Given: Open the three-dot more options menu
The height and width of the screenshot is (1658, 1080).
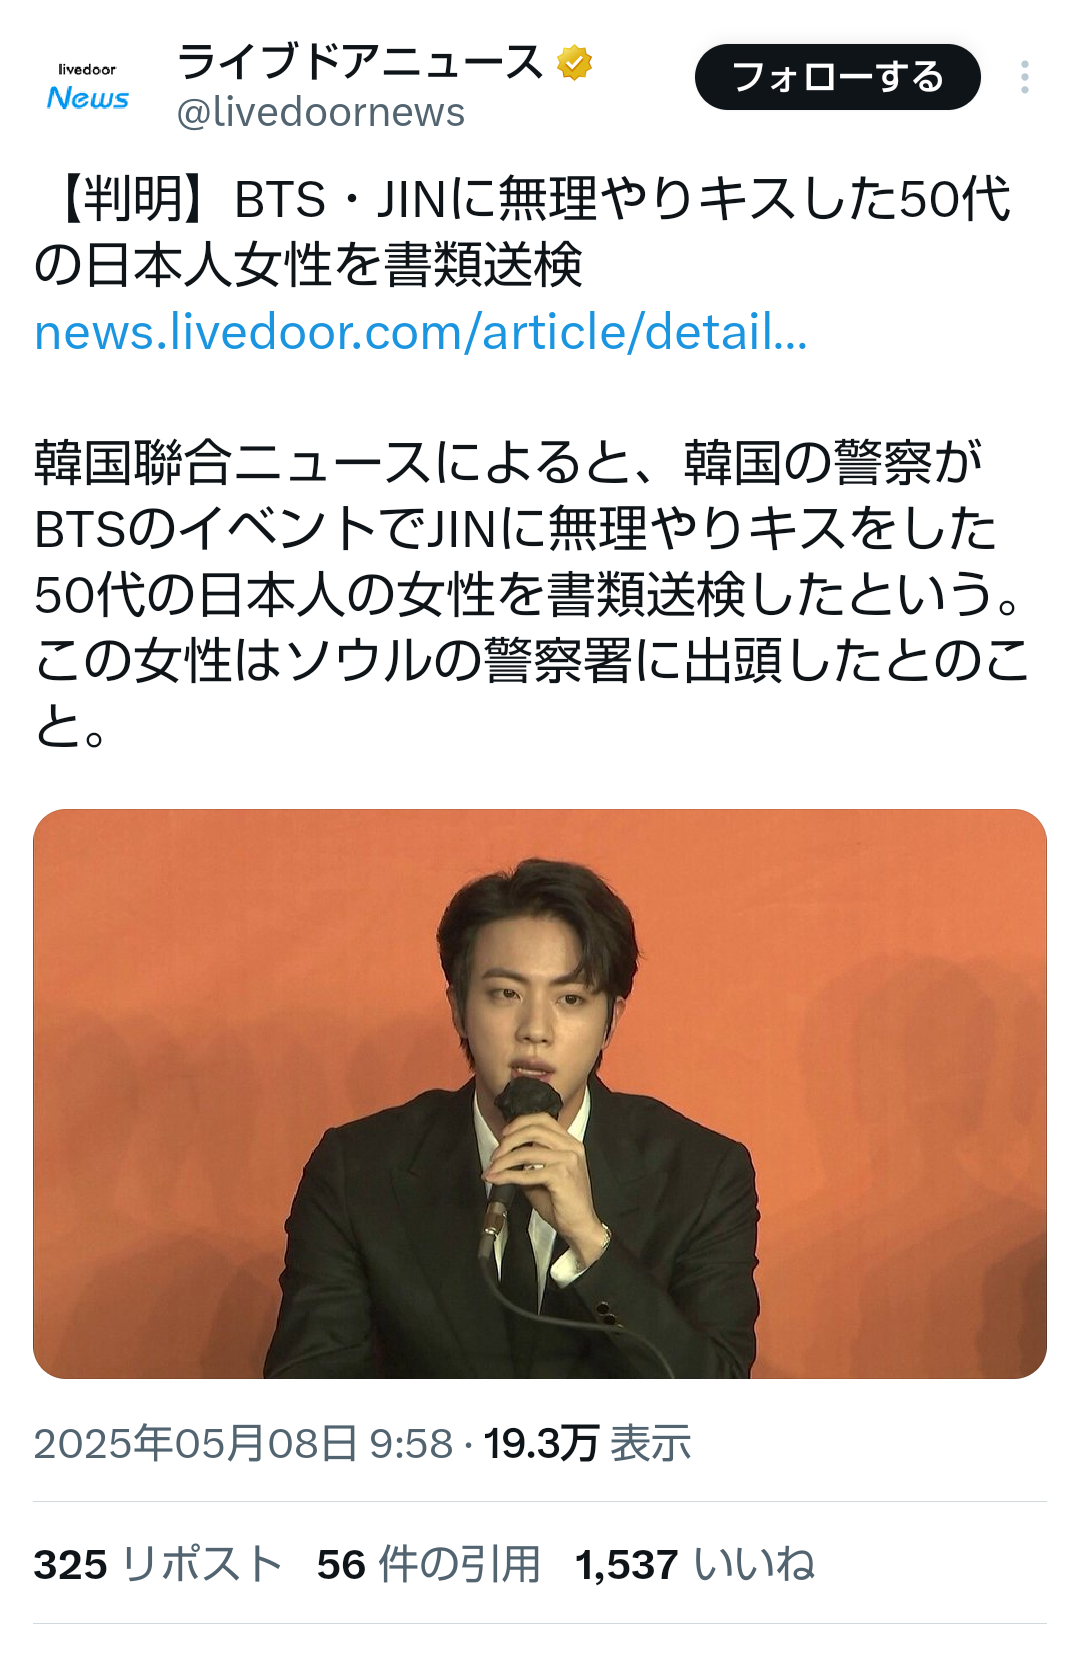Looking at the screenshot, I should (x=1025, y=77).
